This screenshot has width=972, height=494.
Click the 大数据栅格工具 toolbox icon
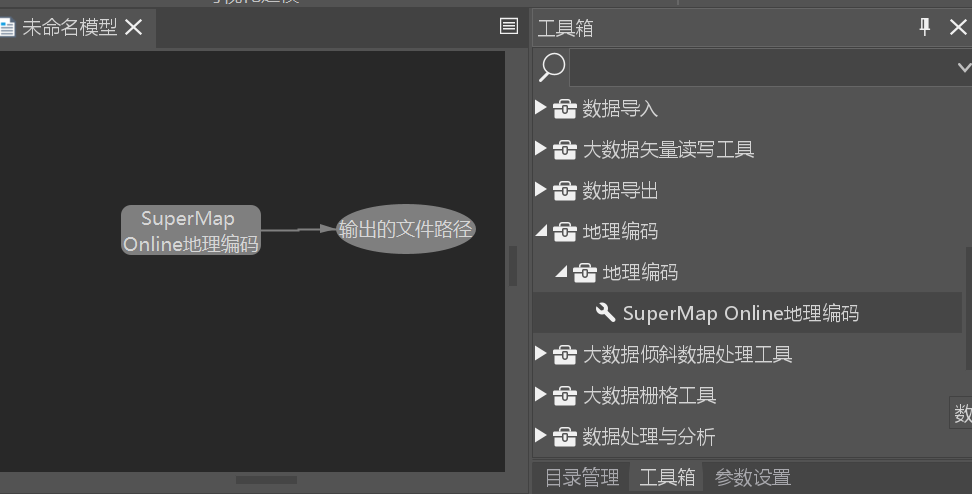(x=565, y=395)
